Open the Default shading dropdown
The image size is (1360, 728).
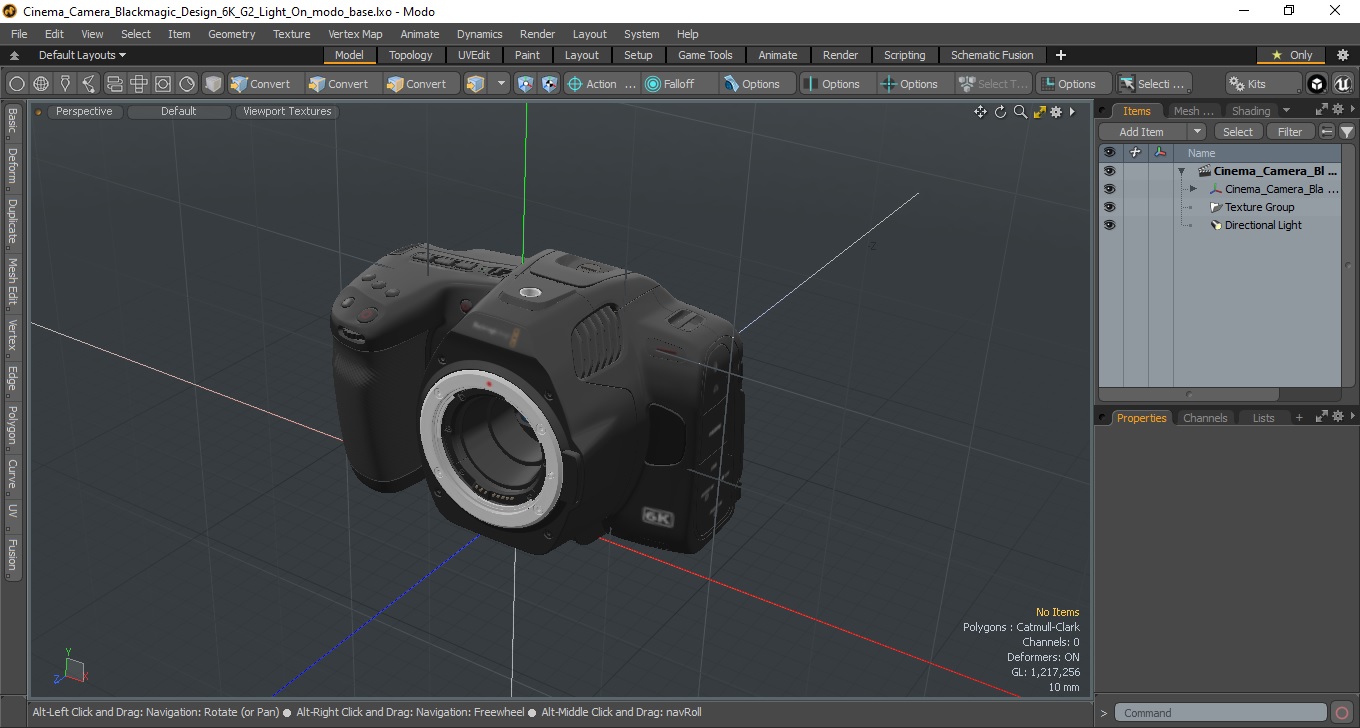(x=178, y=112)
